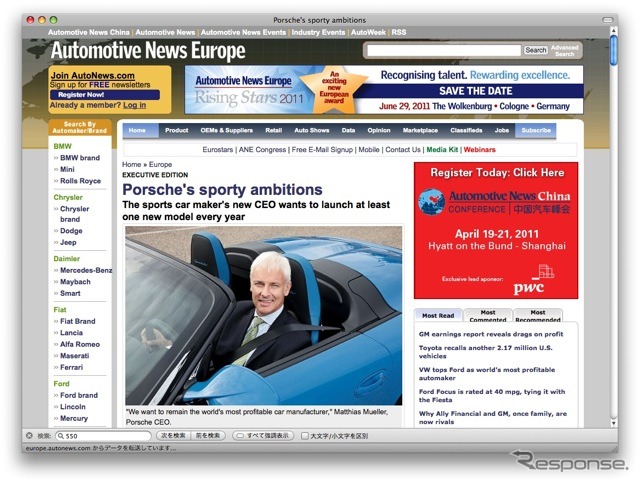Click the Rising Stars 2011 banner ad
This screenshot has width=640, height=483.
(x=384, y=90)
